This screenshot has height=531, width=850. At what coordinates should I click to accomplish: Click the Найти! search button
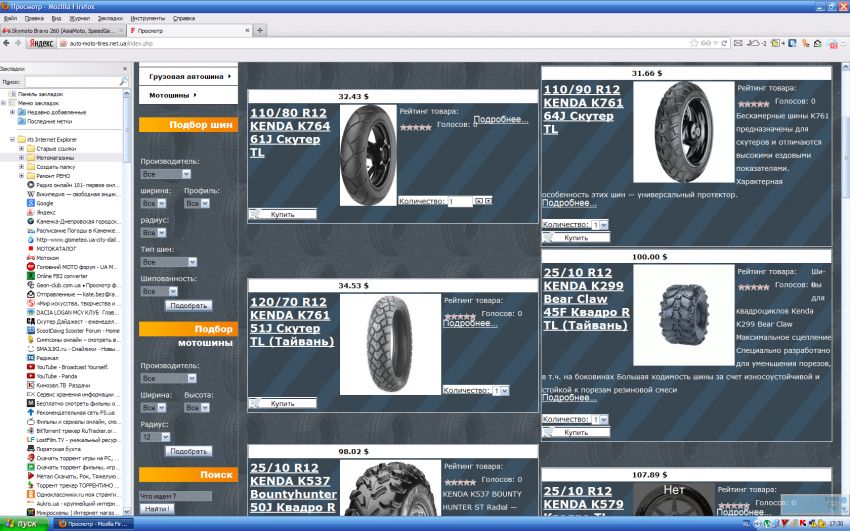157,508
